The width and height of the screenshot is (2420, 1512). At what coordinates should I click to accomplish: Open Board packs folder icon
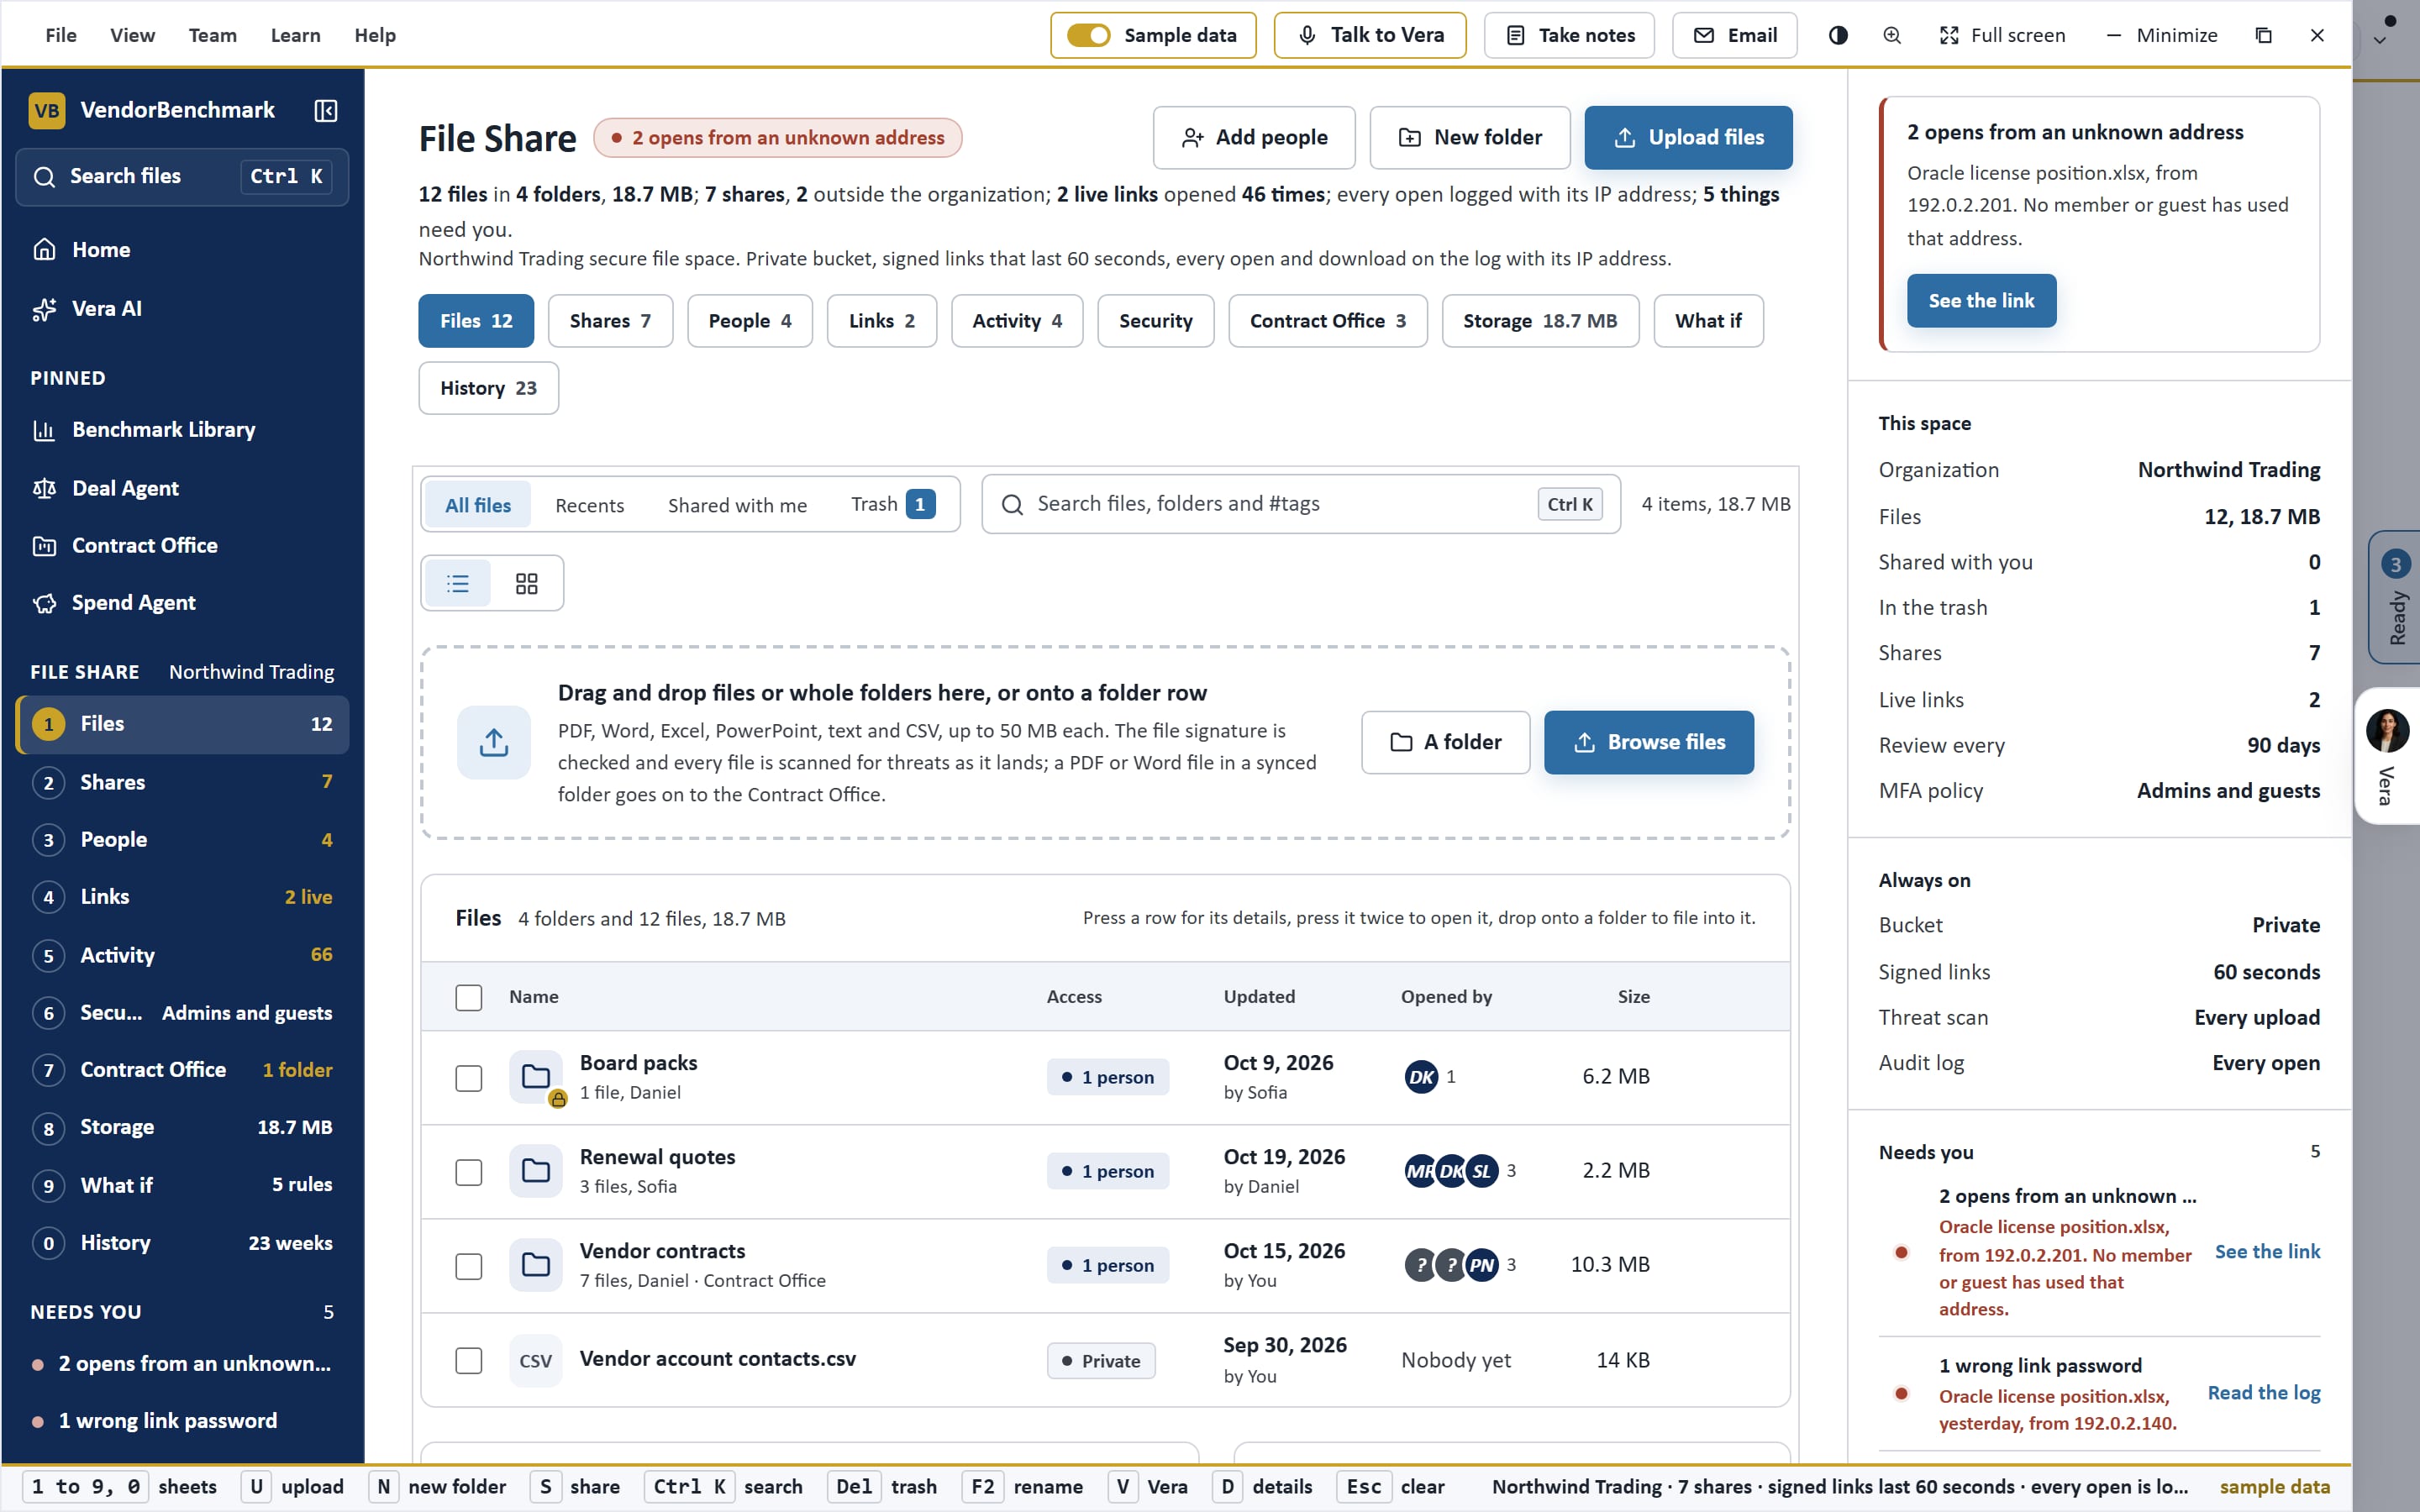536,1077
